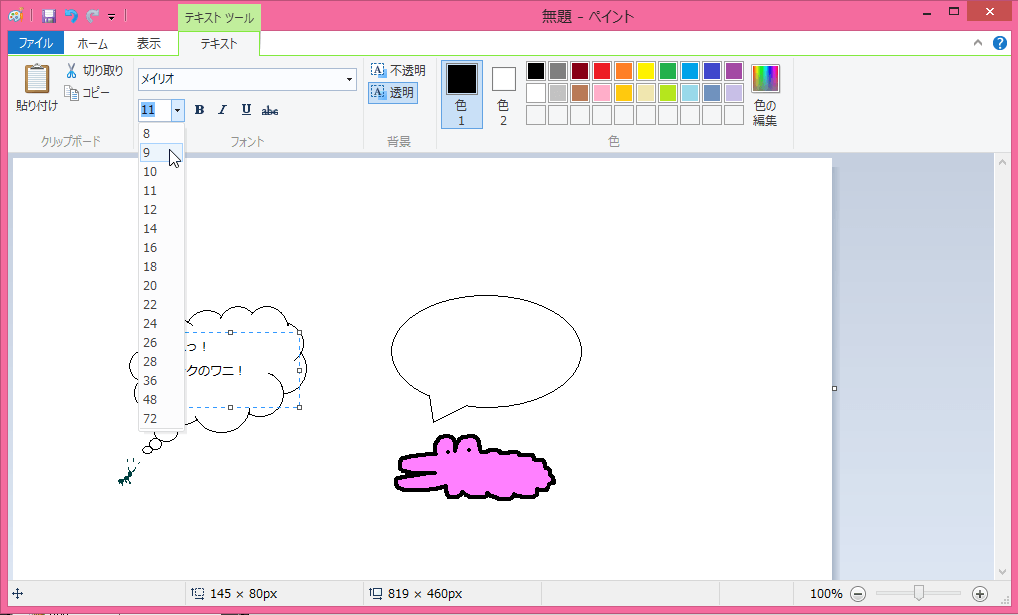Choose font size 24 from list
Image resolution: width=1018 pixels, height=615 pixels.
[x=161, y=323]
